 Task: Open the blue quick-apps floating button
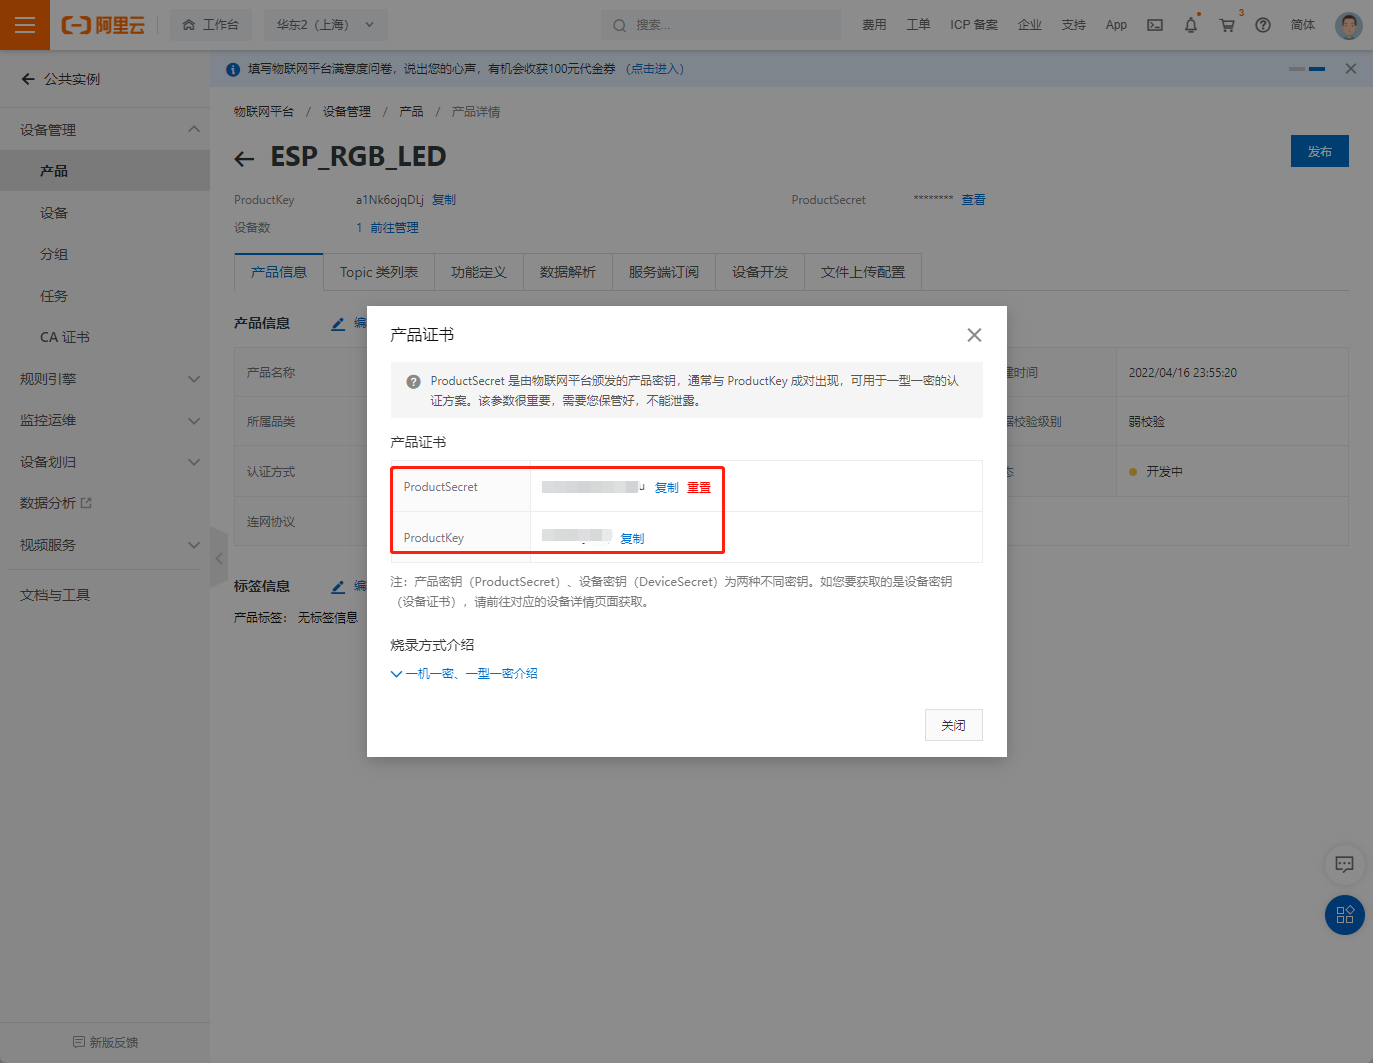[x=1345, y=915]
